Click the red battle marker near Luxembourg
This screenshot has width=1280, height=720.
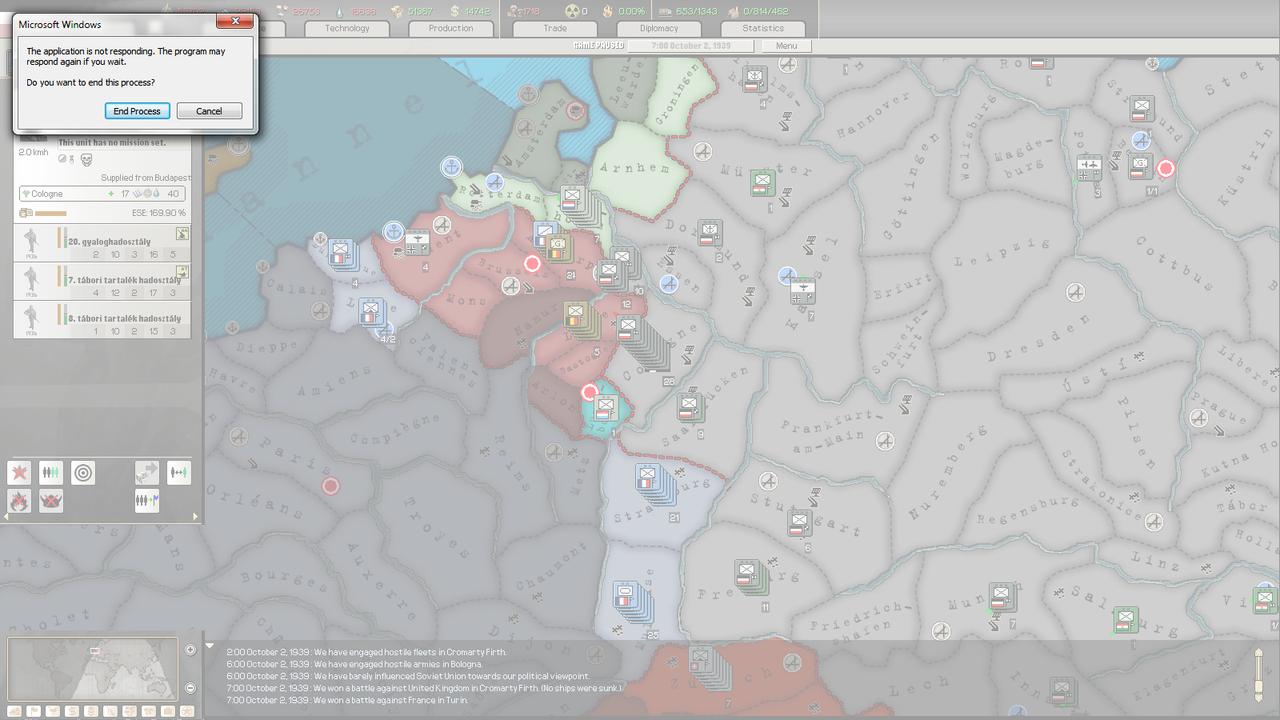(590, 391)
